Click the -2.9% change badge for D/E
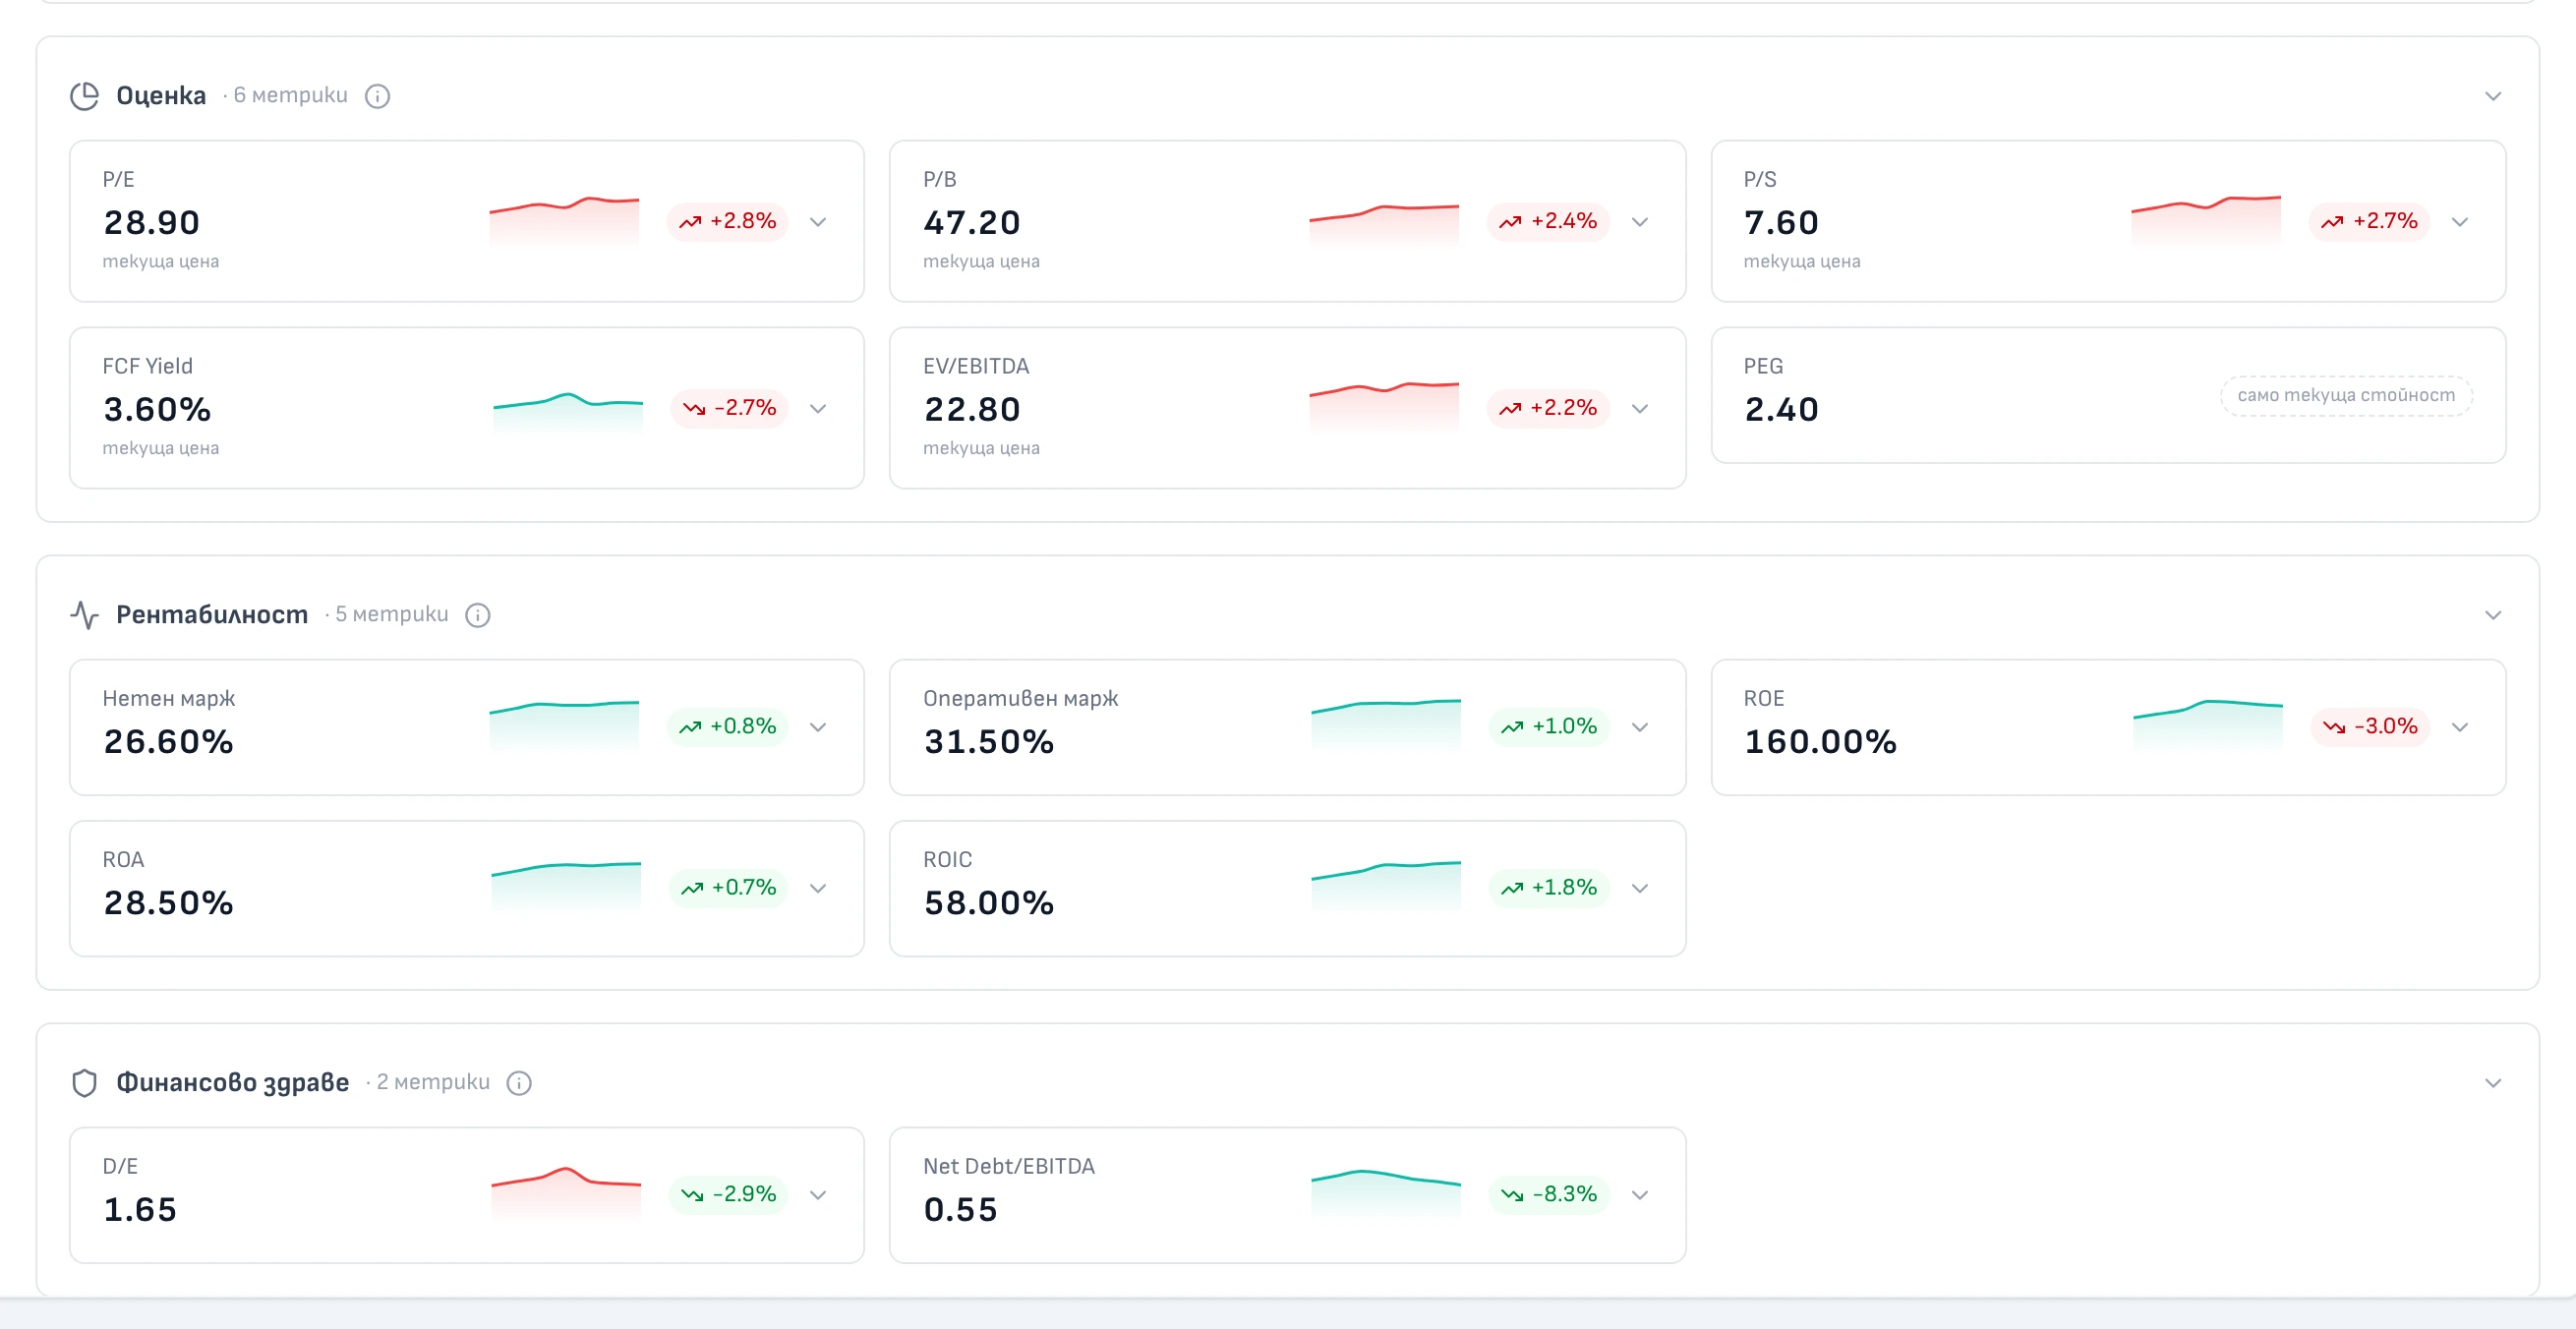The height and width of the screenshot is (1329, 2576). [x=729, y=1194]
